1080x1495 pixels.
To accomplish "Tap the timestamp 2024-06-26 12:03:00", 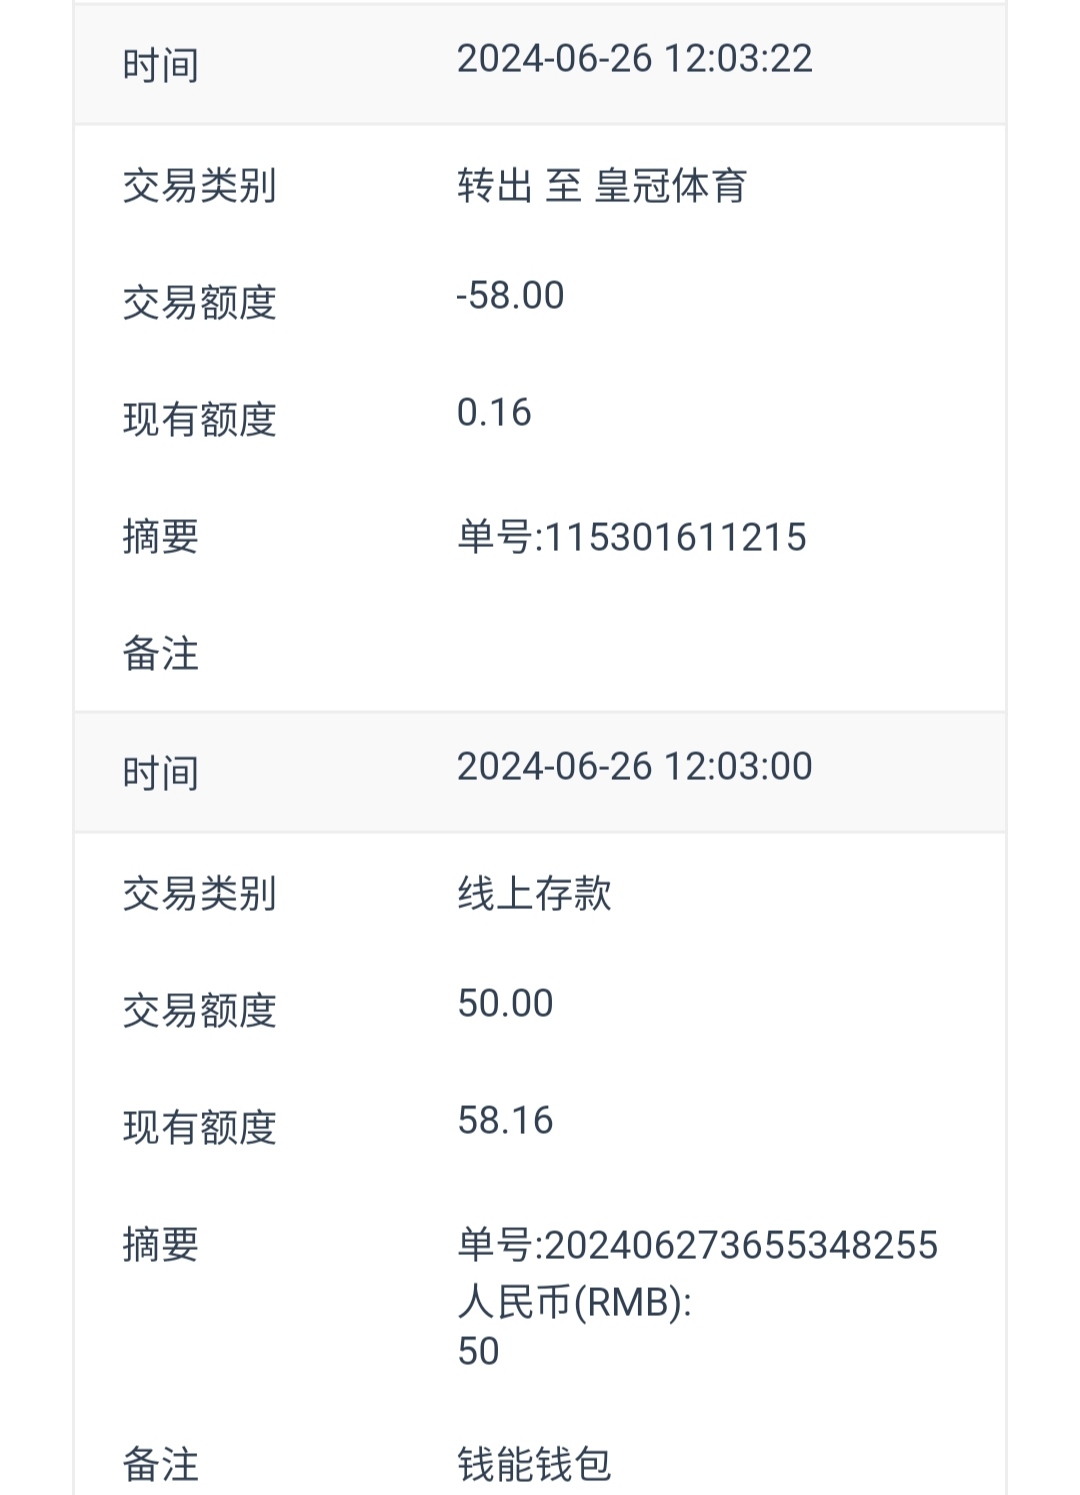I will (634, 767).
